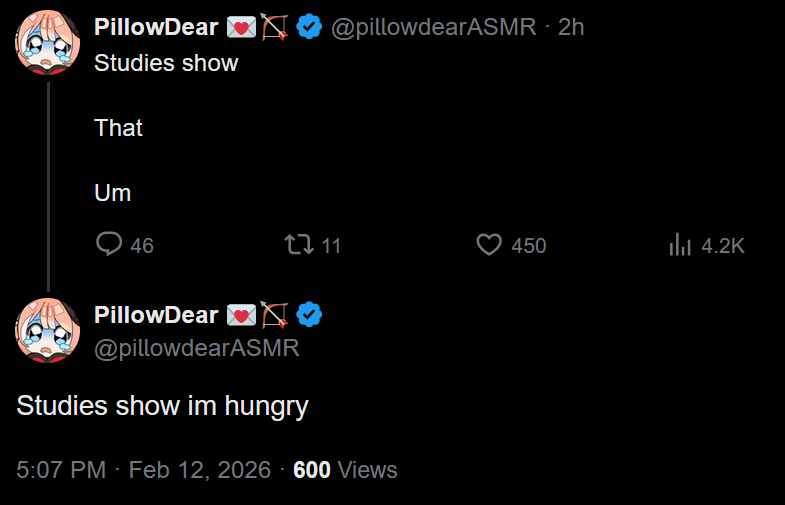This screenshot has width=785, height=505.
Task: Click PillowDear display name on first tweet
Action: point(156,28)
